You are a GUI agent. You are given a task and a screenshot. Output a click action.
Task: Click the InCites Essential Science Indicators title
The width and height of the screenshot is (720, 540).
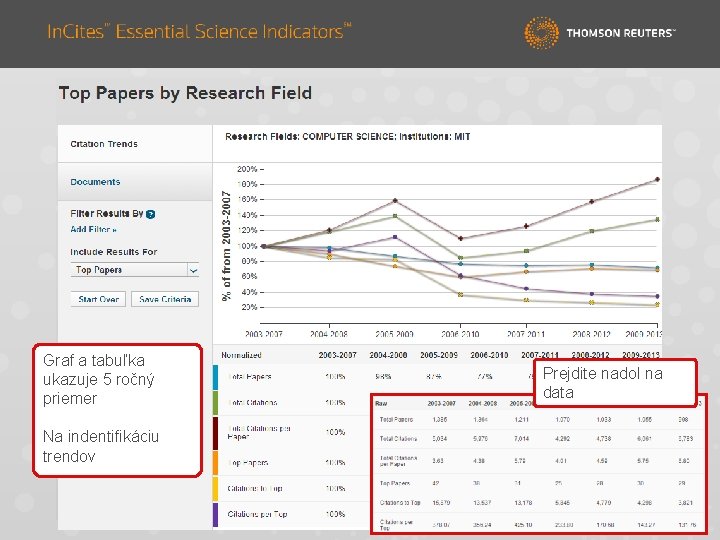[x=199, y=31]
